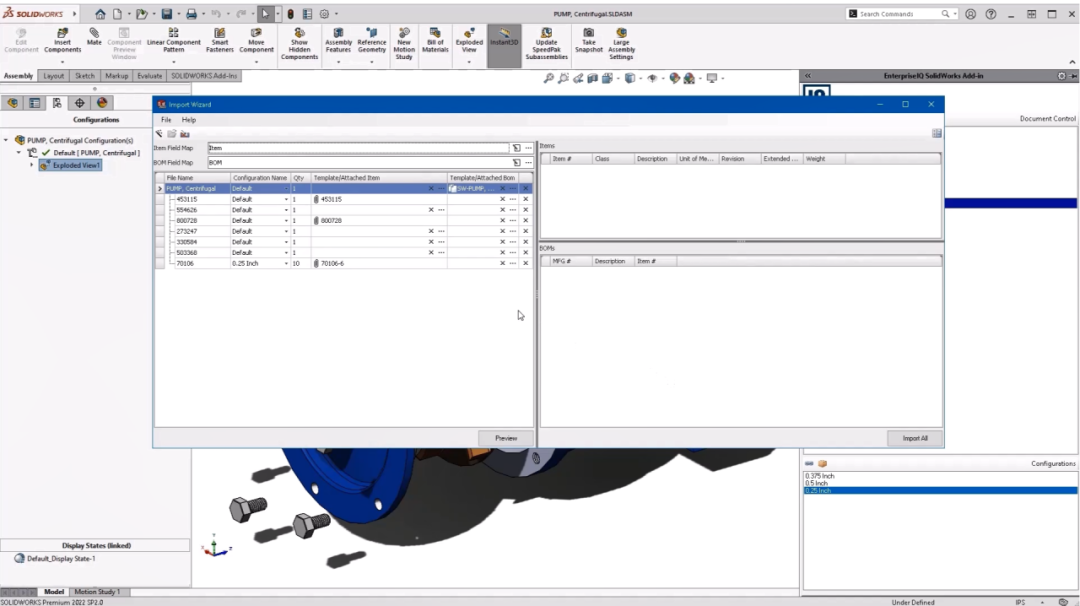Click the SolidWorks Home icon
The height and width of the screenshot is (606, 1080).
(x=100, y=14)
